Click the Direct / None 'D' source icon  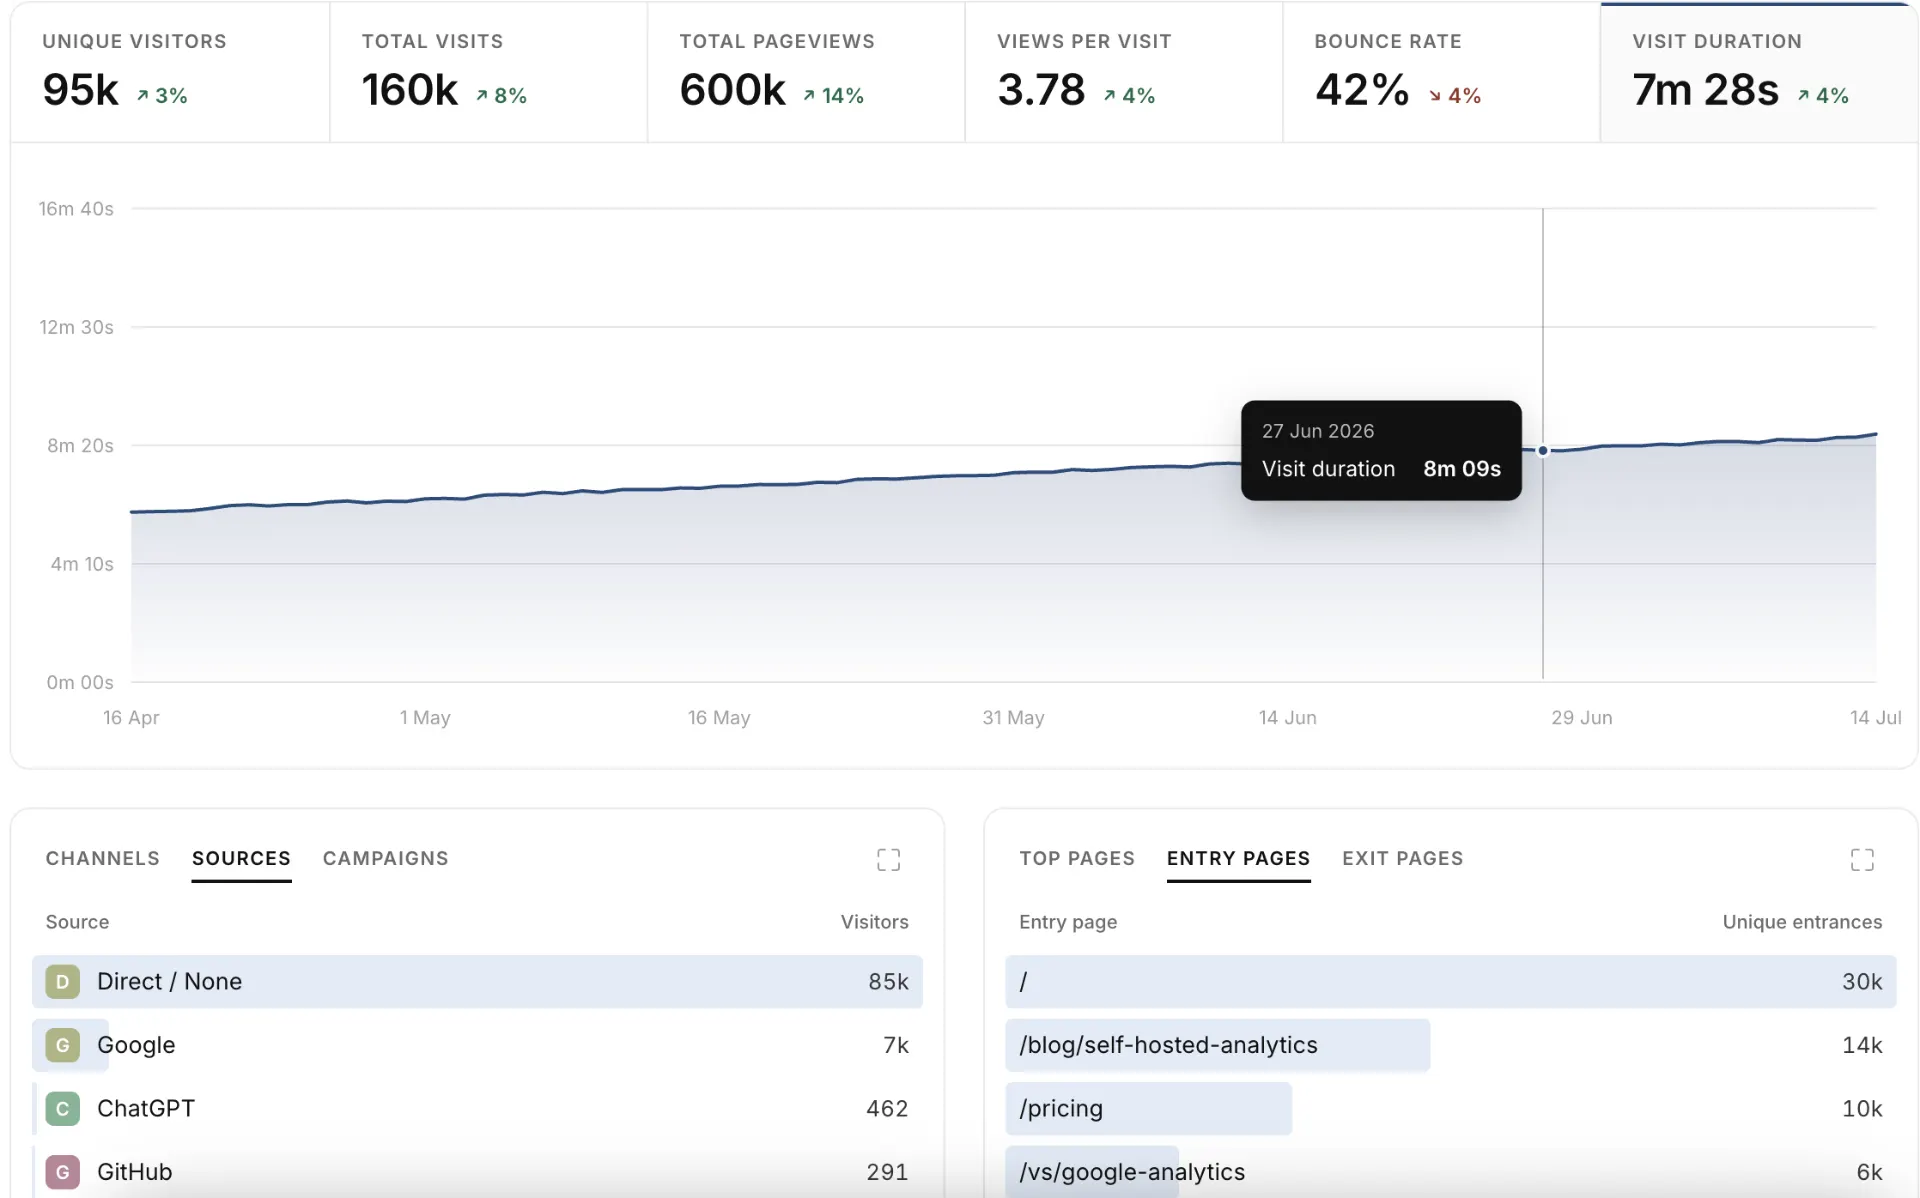62,981
